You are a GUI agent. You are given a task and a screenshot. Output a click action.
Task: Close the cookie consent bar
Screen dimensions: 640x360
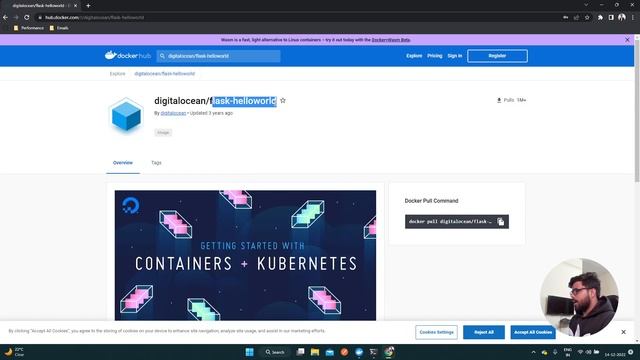[x=623, y=332]
